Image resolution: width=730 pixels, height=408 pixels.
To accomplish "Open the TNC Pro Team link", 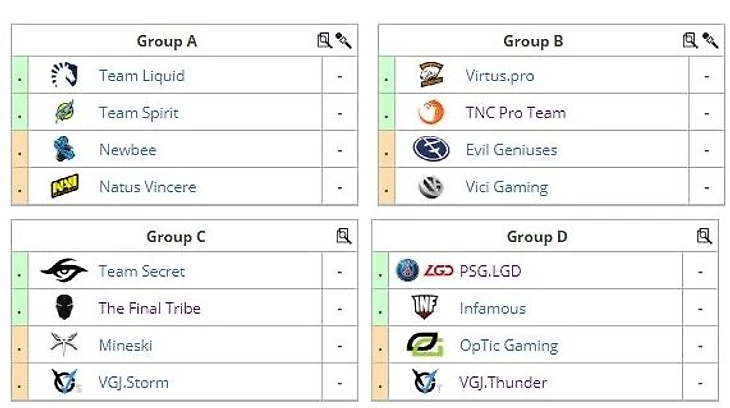I will (x=515, y=113).
